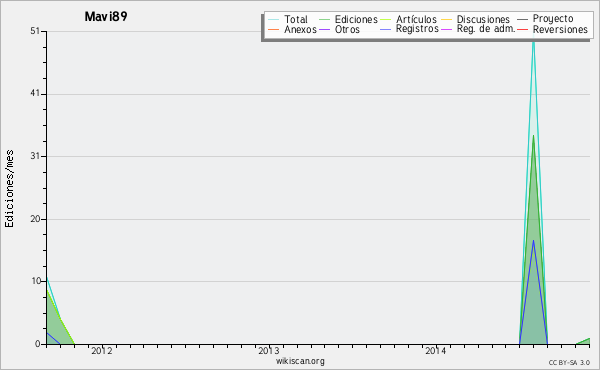The width and height of the screenshot is (600, 370).
Task: Click the wikiscan.org caption
Action: tap(300, 361)
